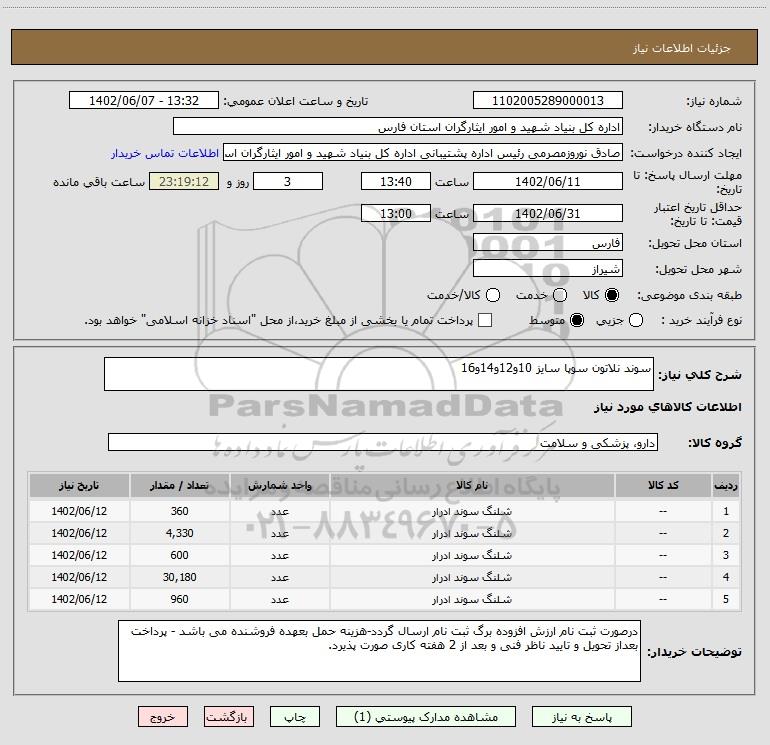Click the remaining days field 3

288,181
